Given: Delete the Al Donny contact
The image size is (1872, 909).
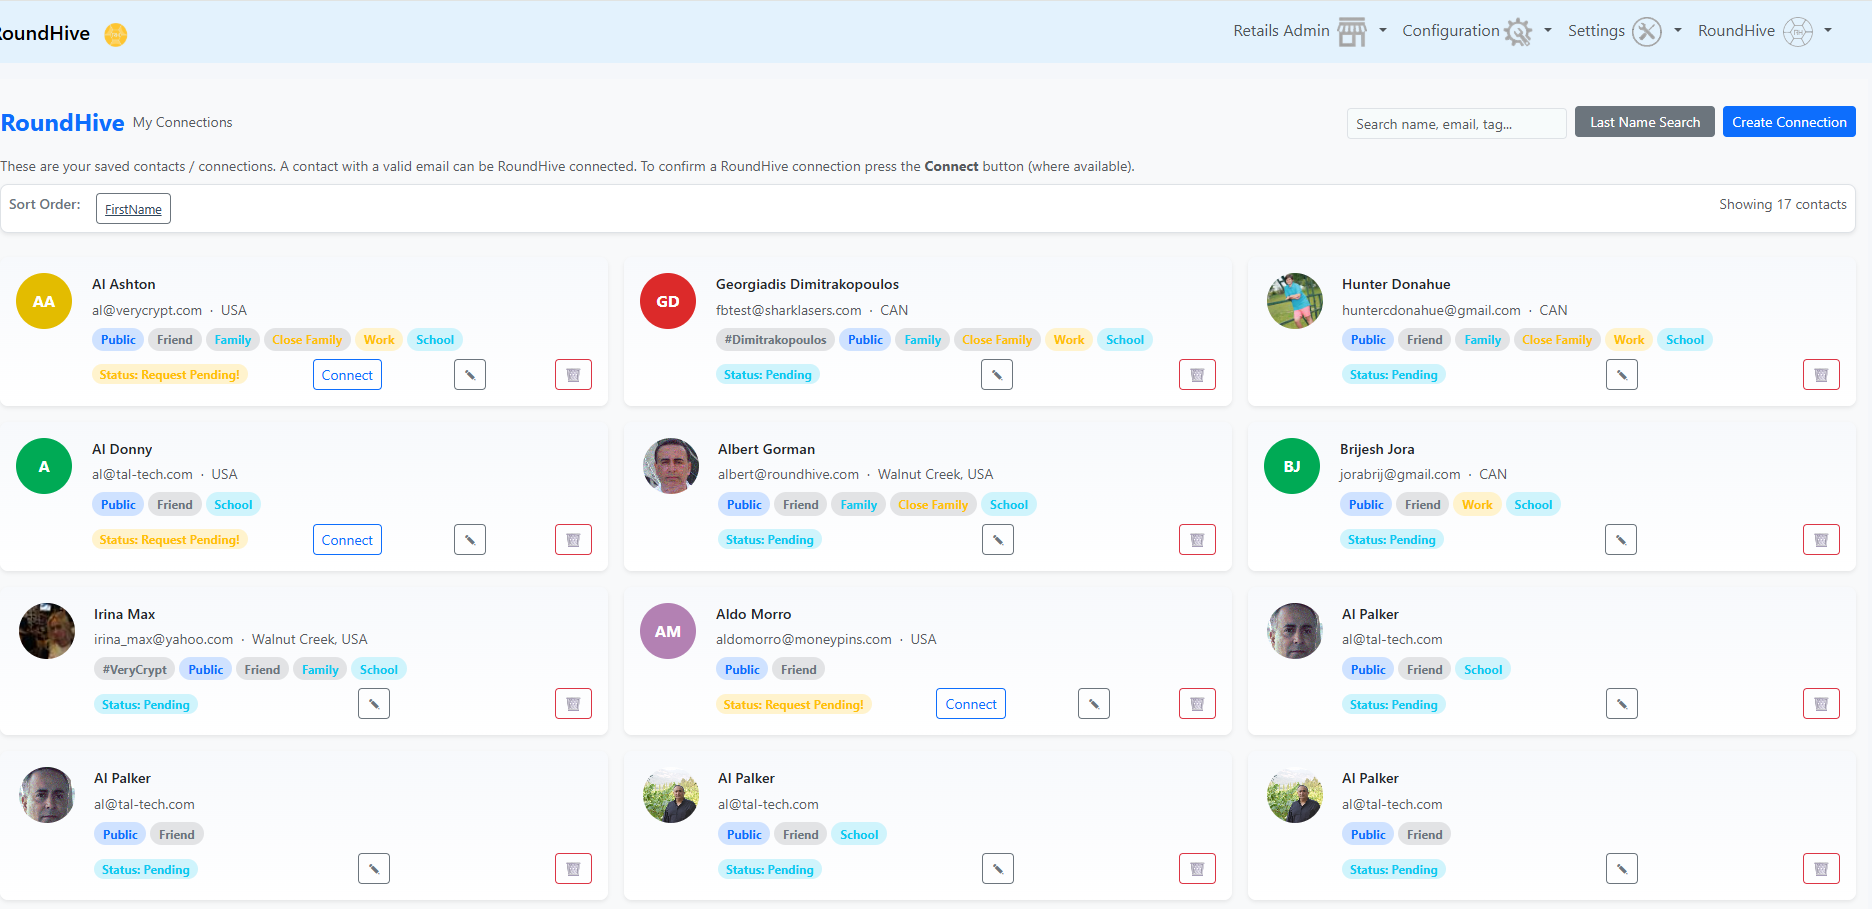Looking at the screenshot, I should (573, 540).
